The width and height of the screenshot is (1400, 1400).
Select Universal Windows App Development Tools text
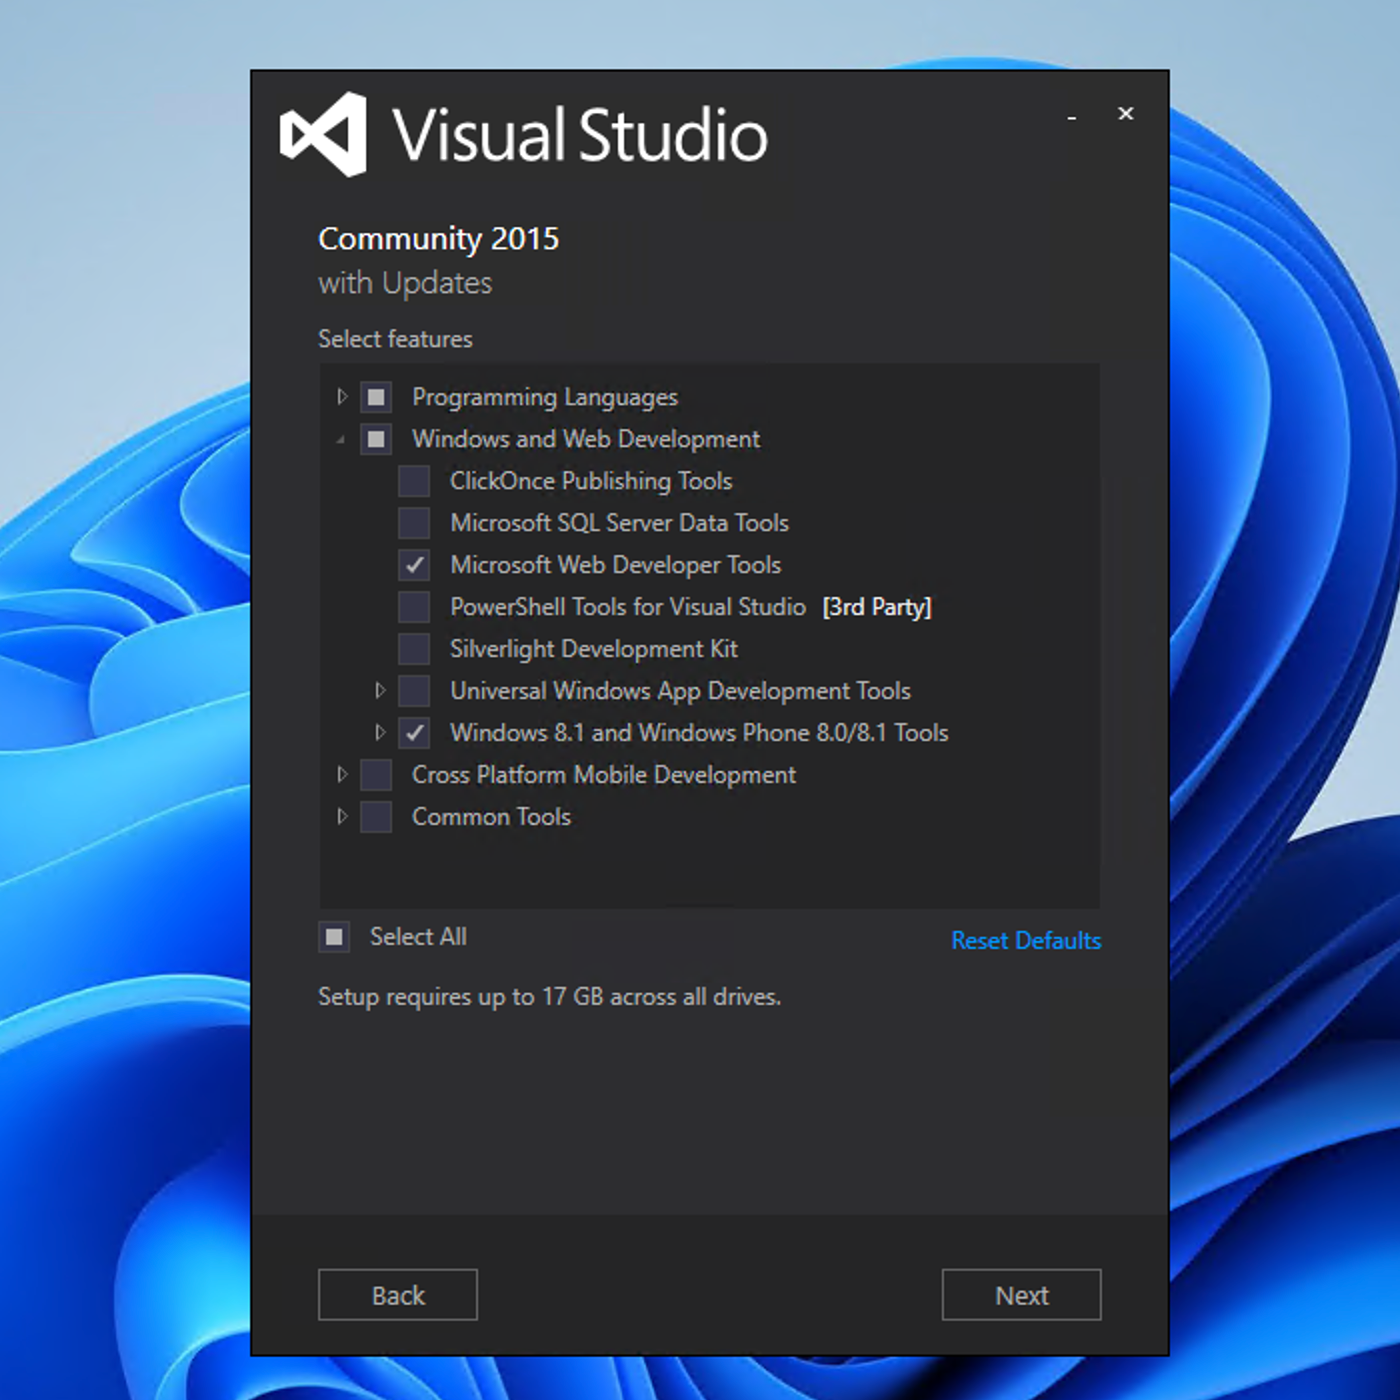pyautogui.click(x=680, y=691)
